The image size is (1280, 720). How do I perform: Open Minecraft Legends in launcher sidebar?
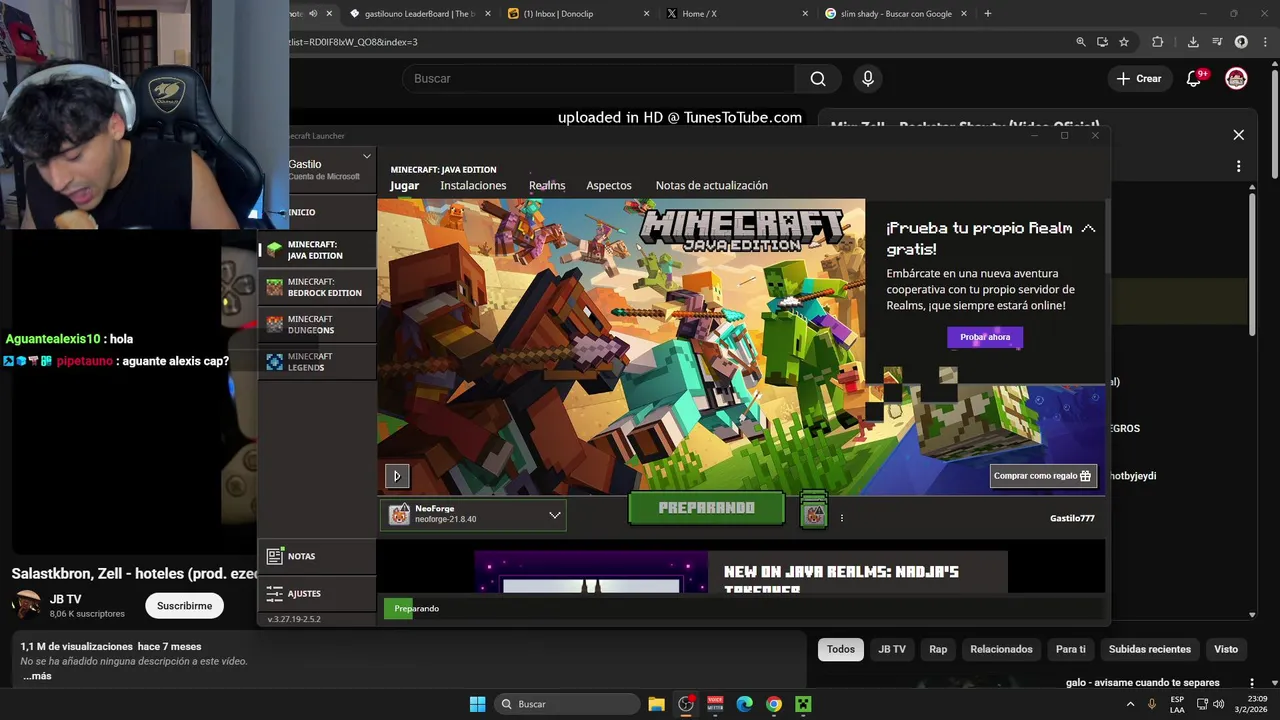click(317, 362)
